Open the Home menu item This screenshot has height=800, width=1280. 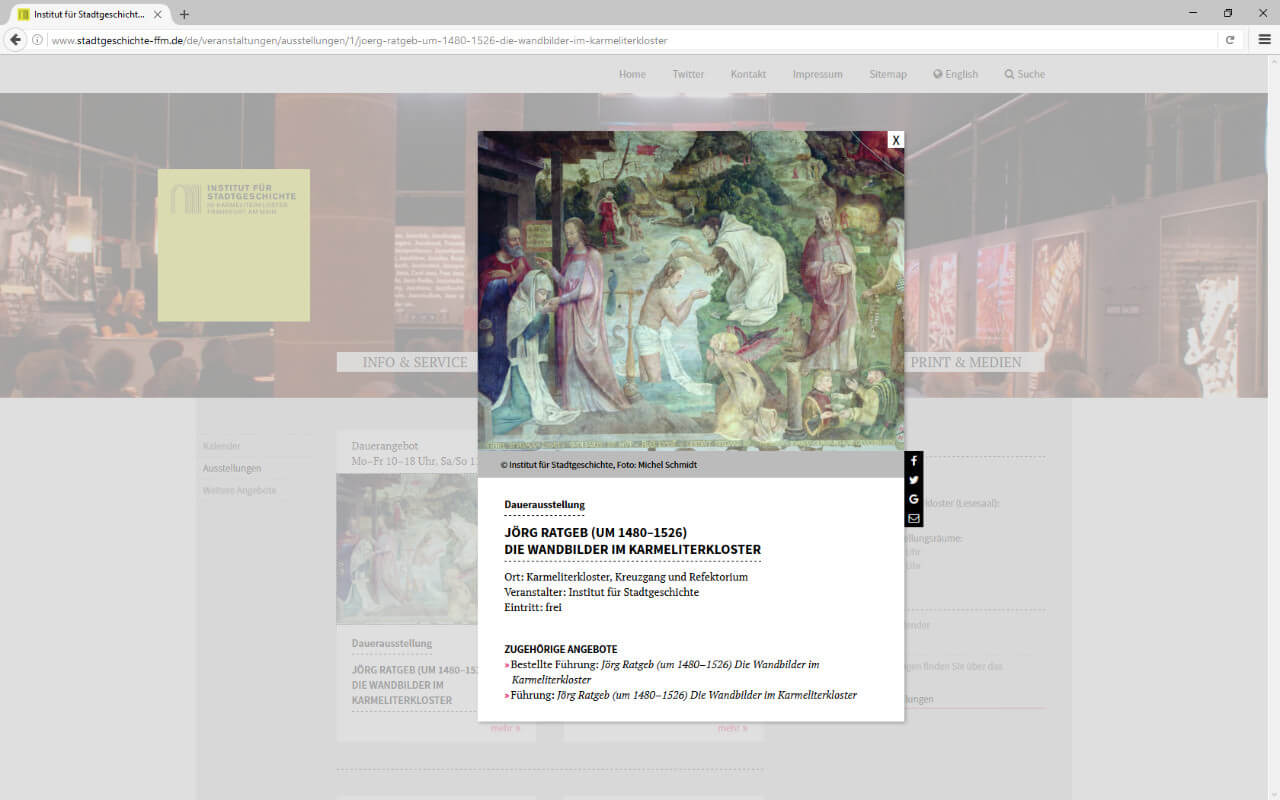tap(632, 74)
